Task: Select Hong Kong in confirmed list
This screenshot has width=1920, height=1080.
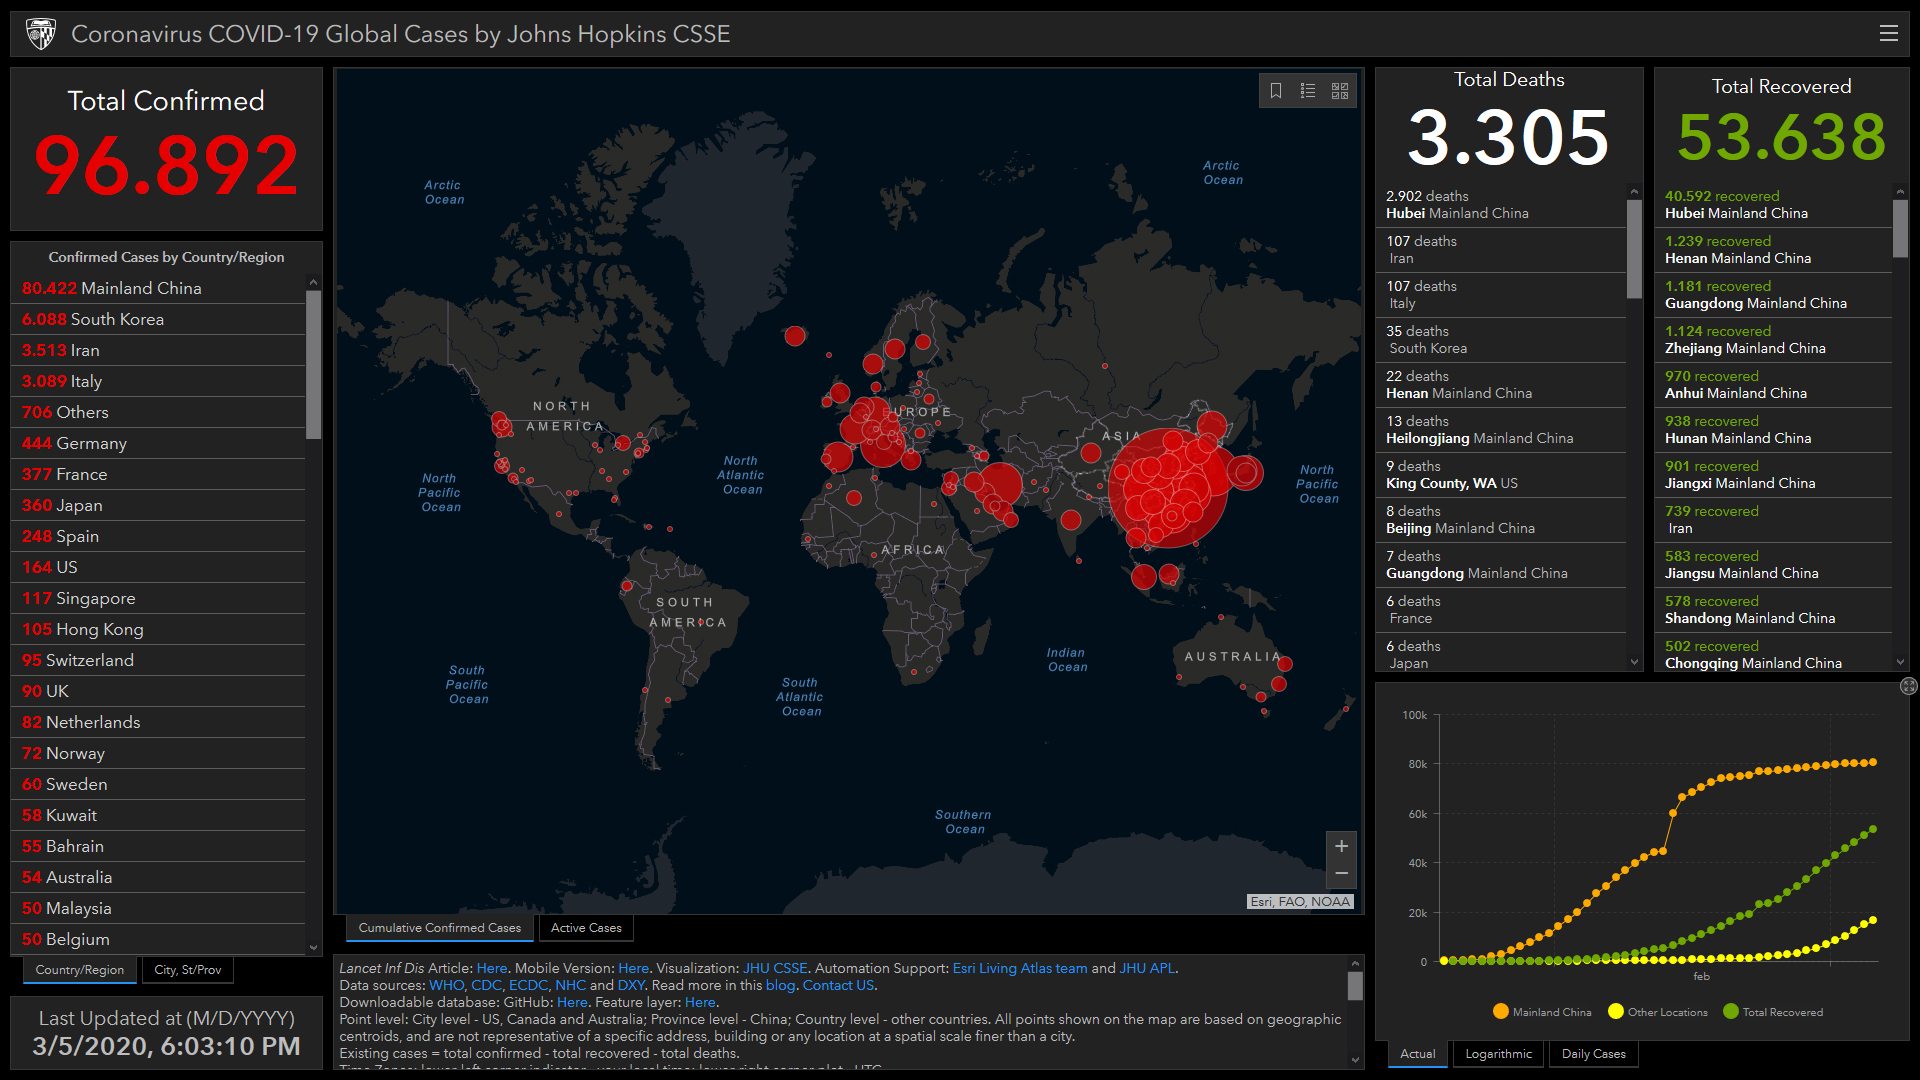Action: tap(158, 629)
